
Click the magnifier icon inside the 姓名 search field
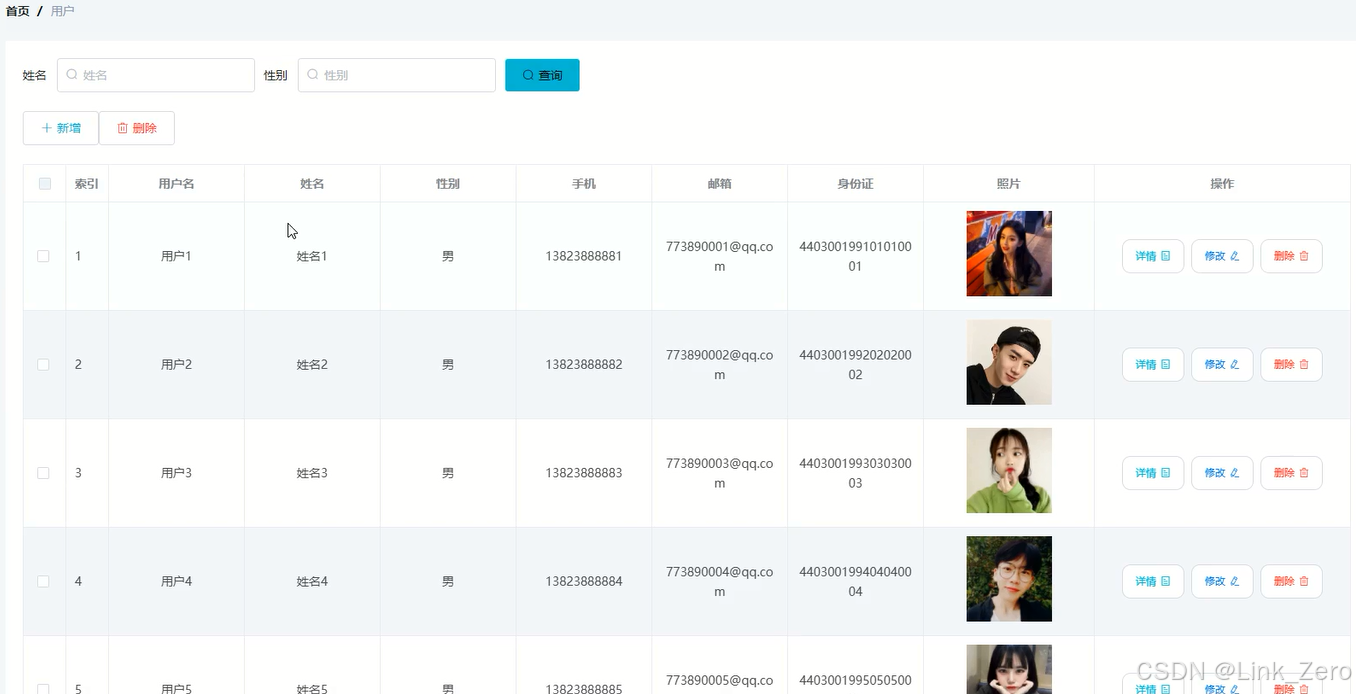71,75
